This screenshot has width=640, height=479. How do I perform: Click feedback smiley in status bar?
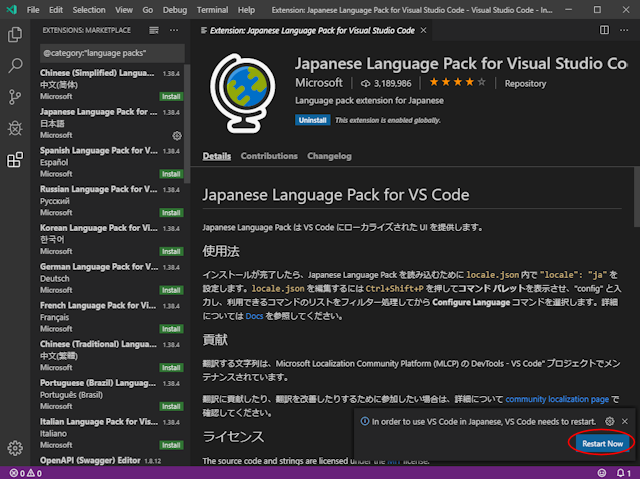click(602, 473)
